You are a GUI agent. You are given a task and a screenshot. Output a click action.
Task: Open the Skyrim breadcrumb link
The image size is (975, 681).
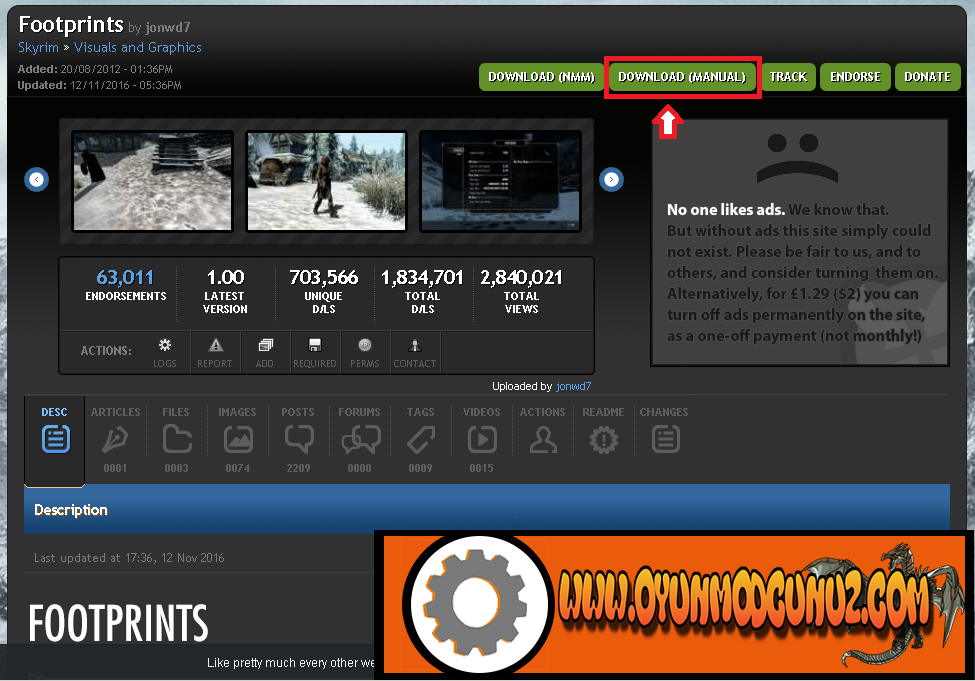click(x=38, y=47)
